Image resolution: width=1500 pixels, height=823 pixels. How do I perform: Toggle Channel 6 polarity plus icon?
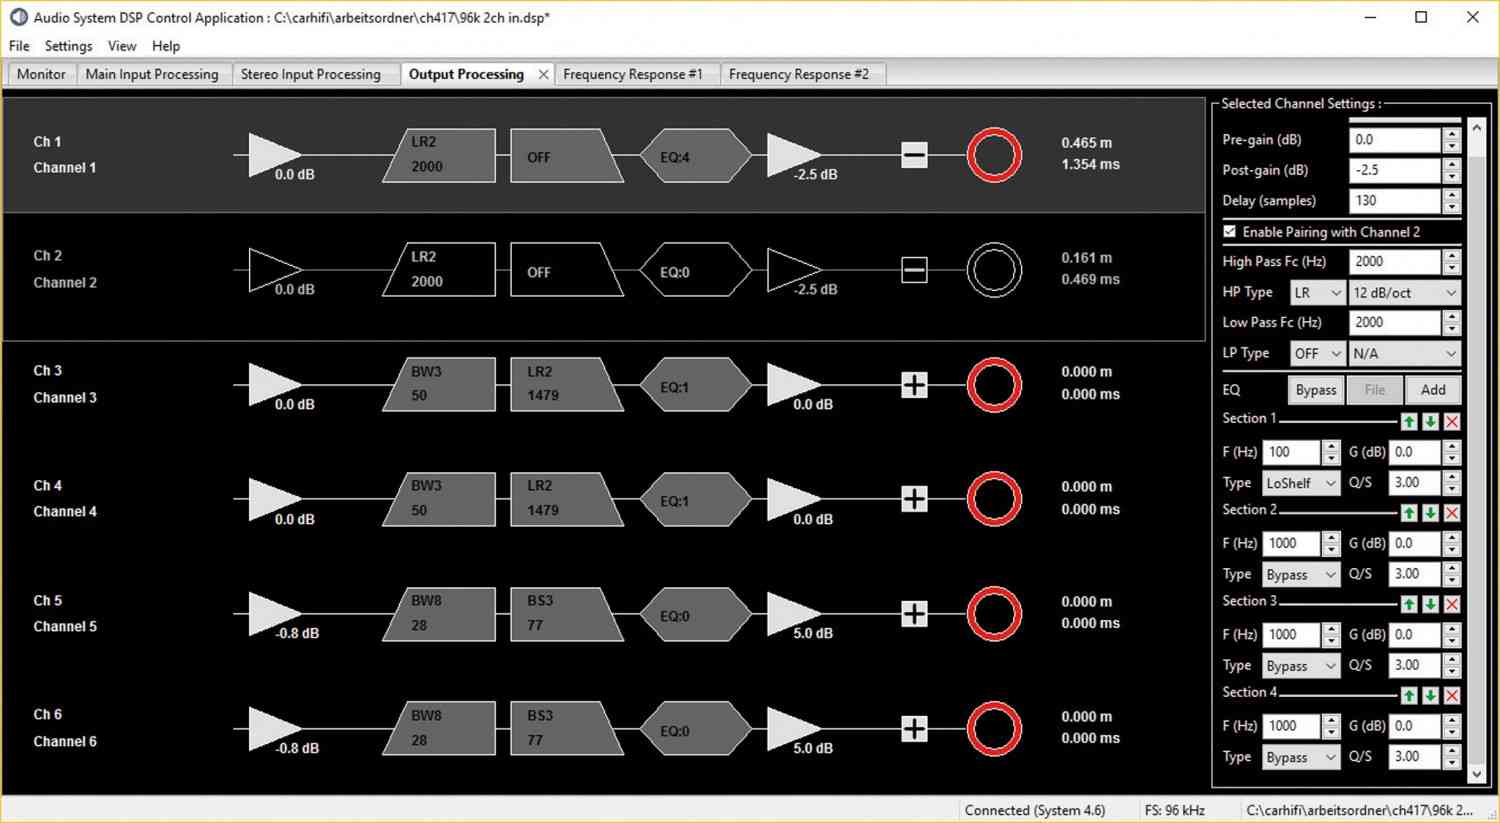914,729
